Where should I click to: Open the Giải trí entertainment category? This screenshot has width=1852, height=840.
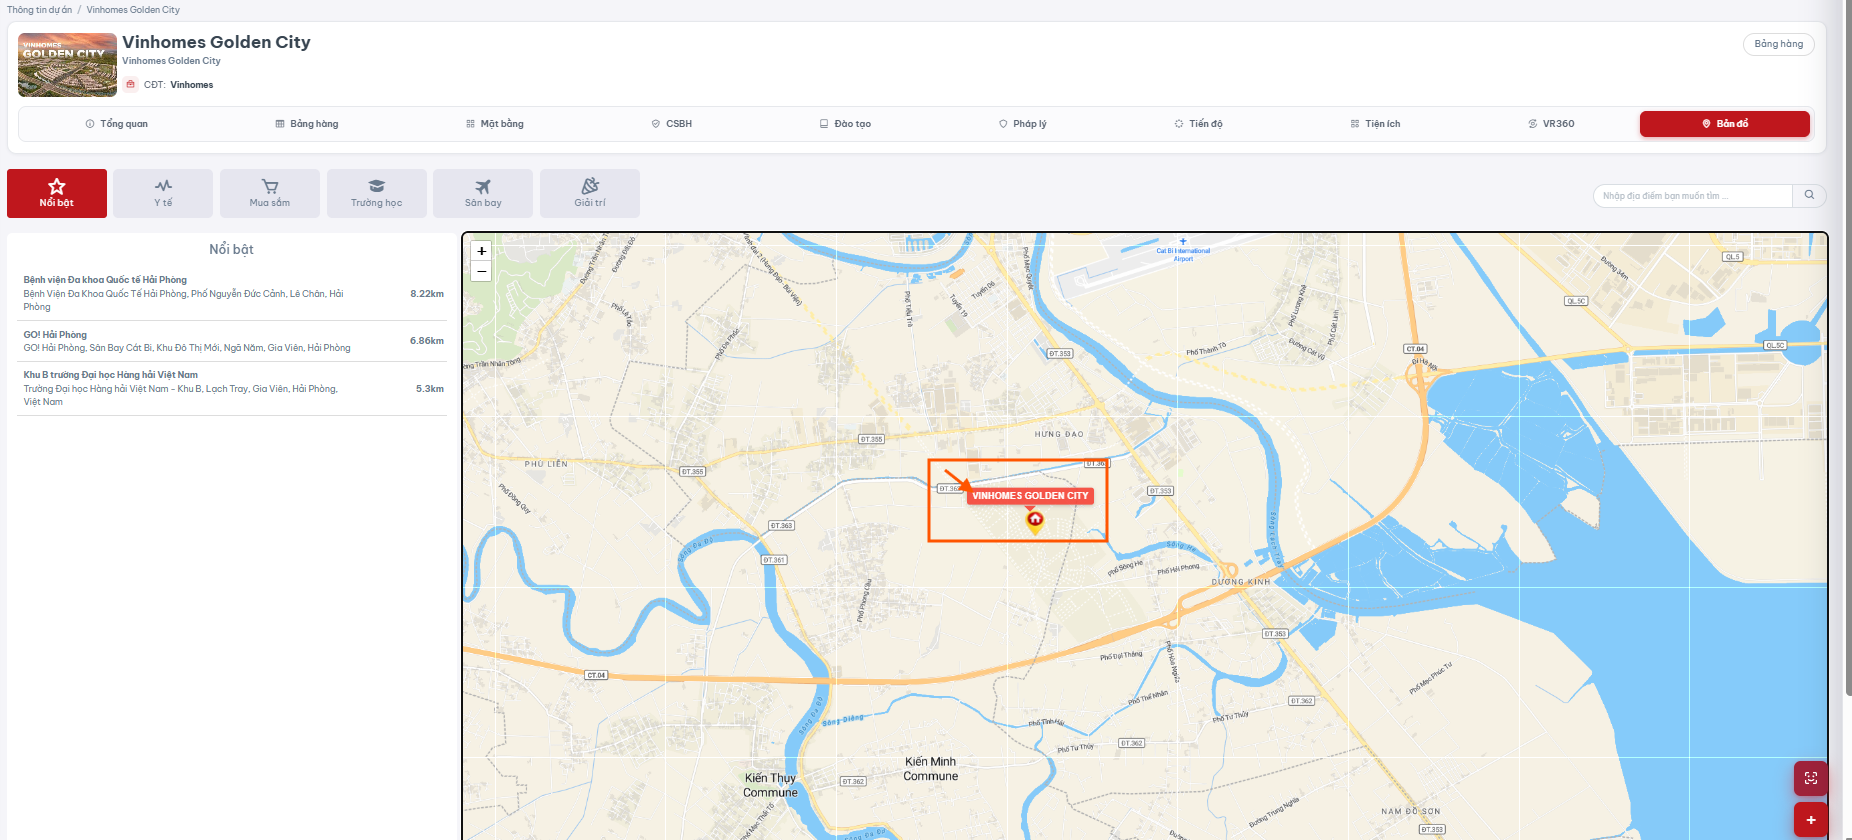(x=590, y=193)
